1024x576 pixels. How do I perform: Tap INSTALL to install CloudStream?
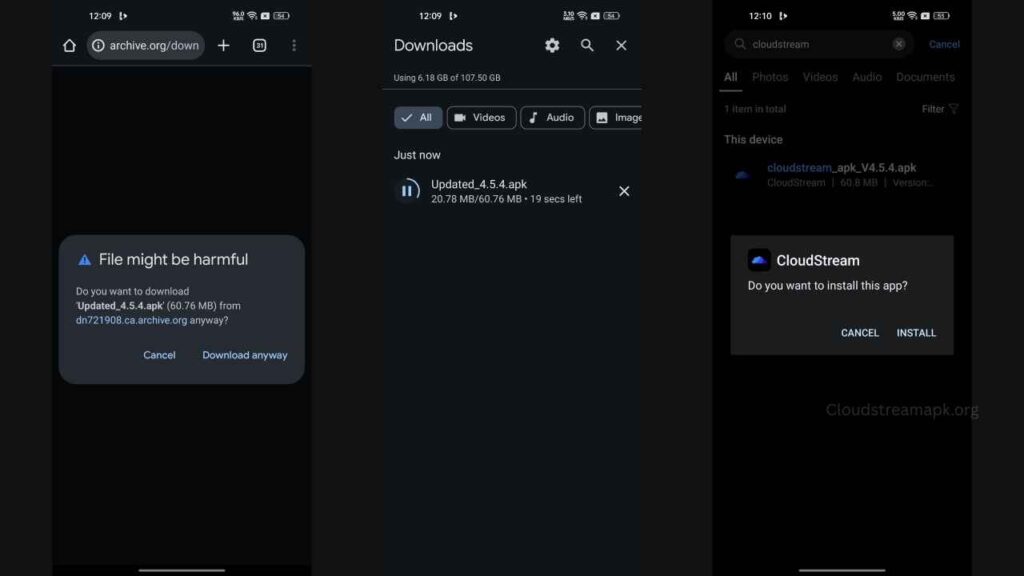click(916, 332)
